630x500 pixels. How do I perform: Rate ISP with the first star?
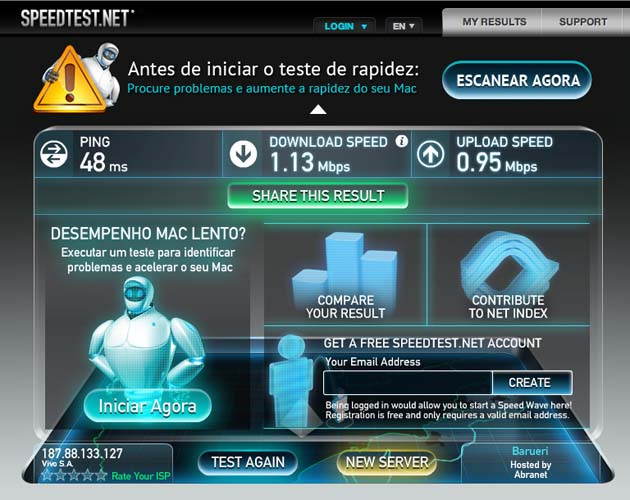coord(47,475)
